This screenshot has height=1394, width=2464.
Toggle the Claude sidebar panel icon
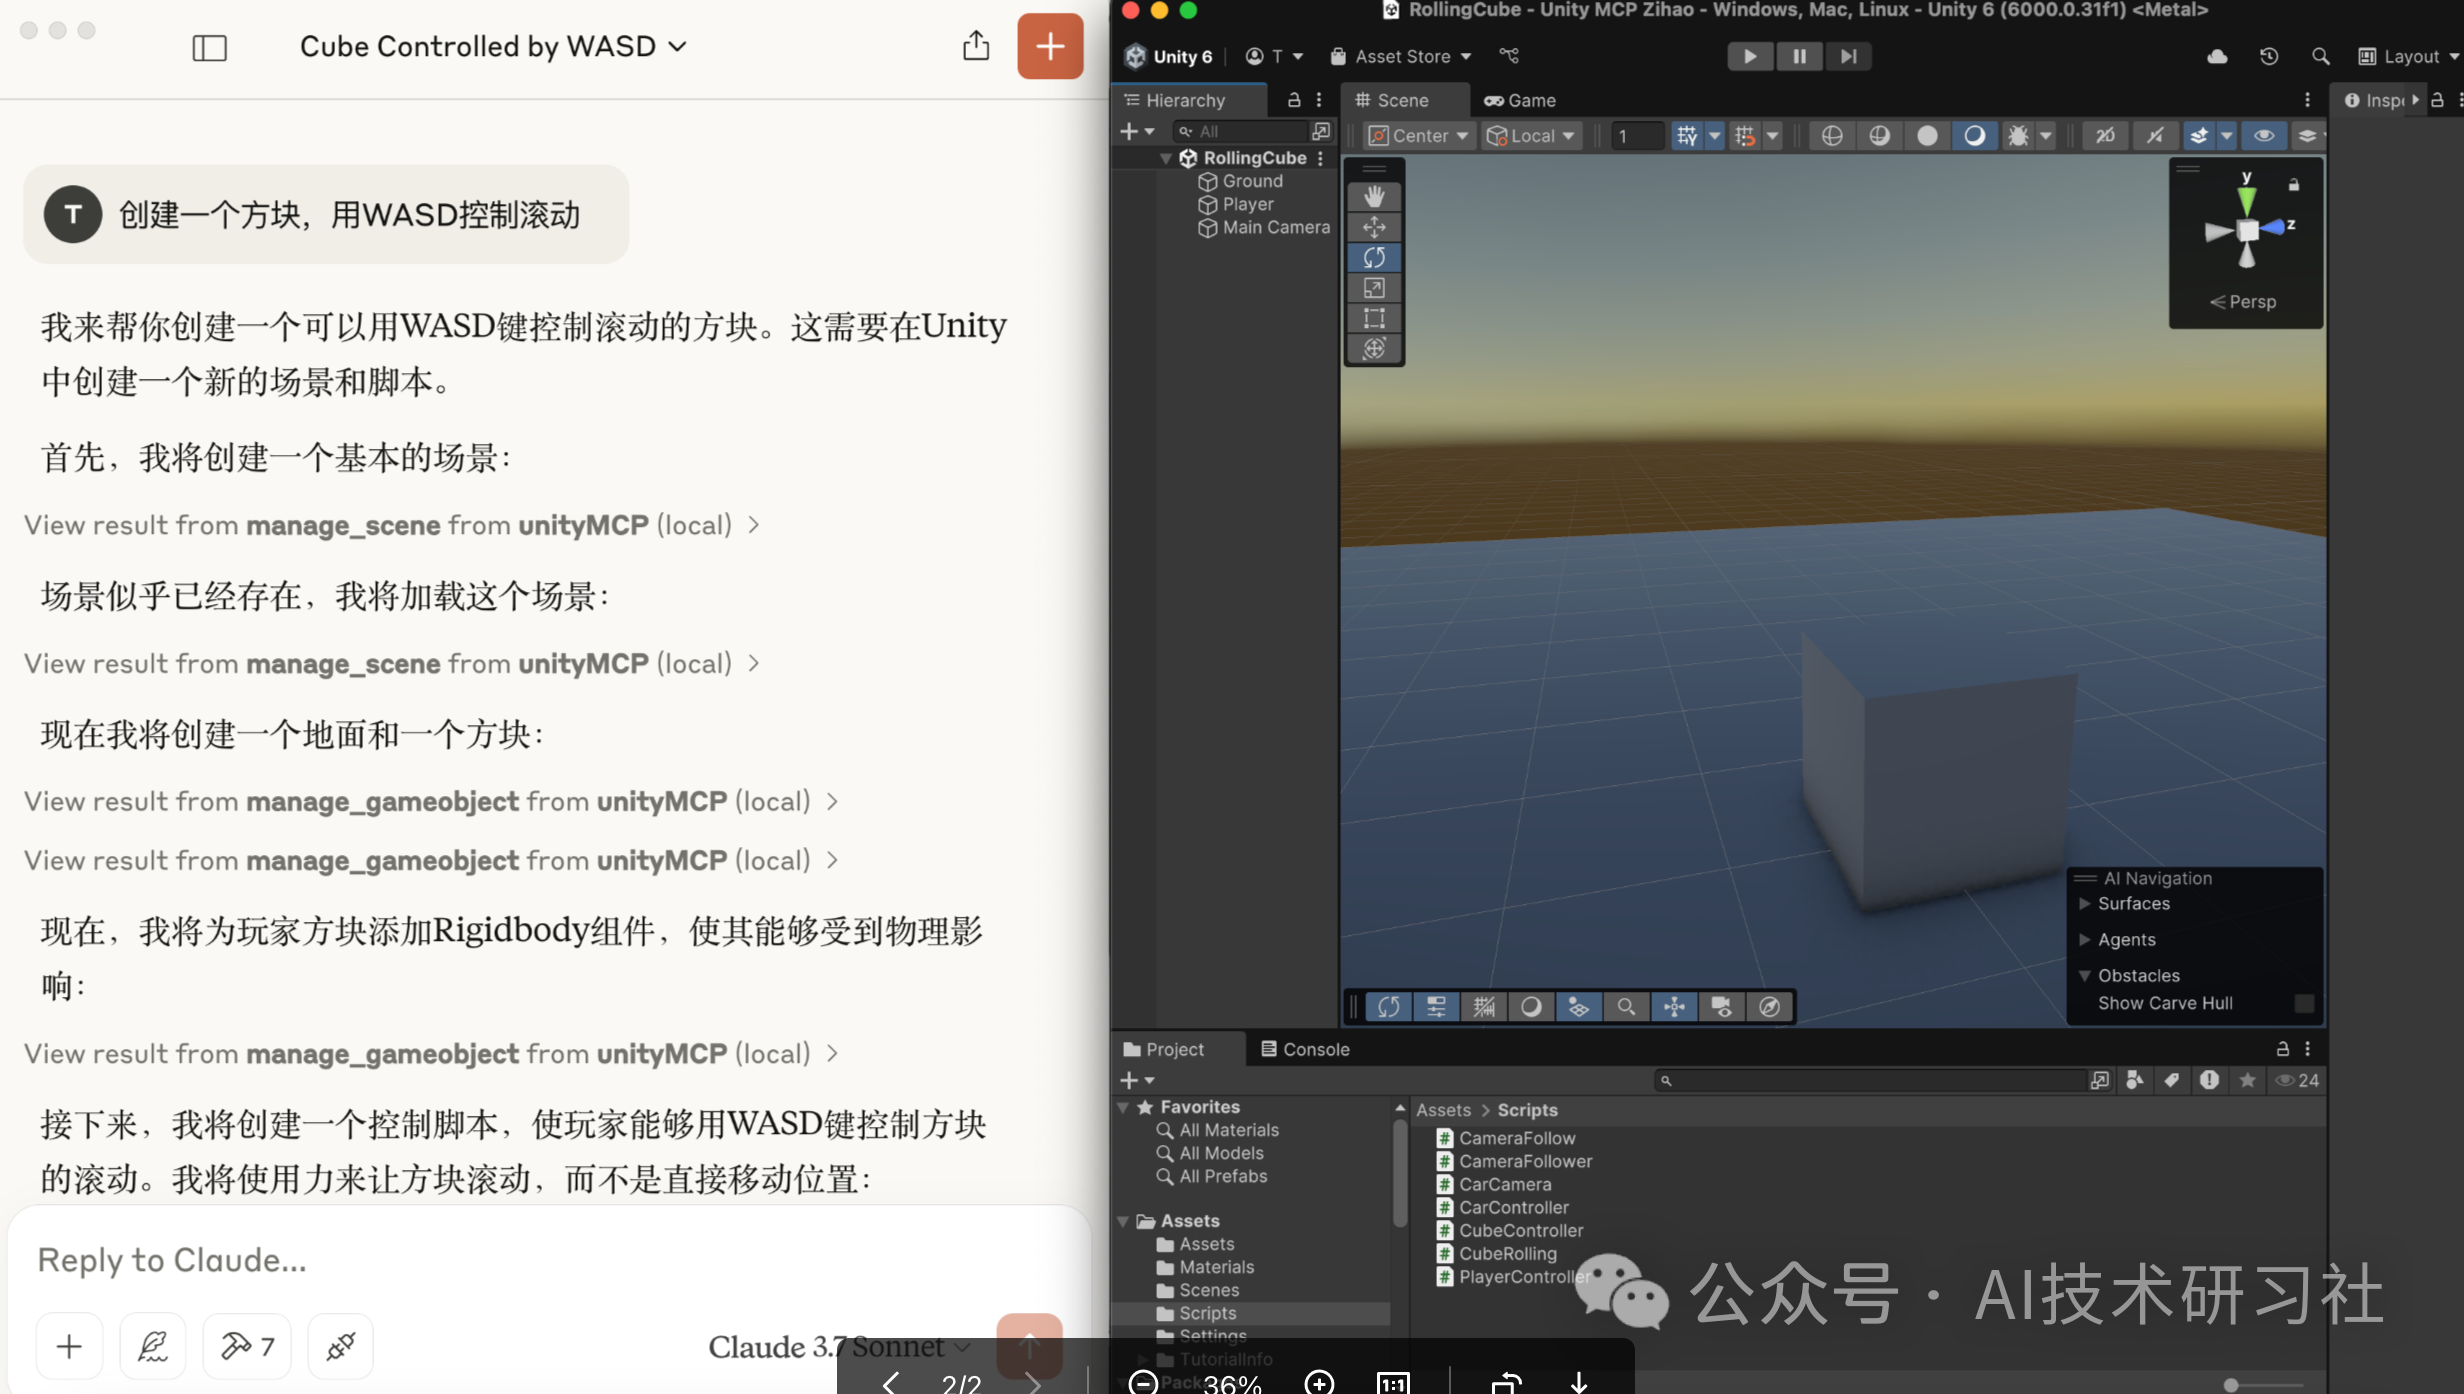click(209, 47)
